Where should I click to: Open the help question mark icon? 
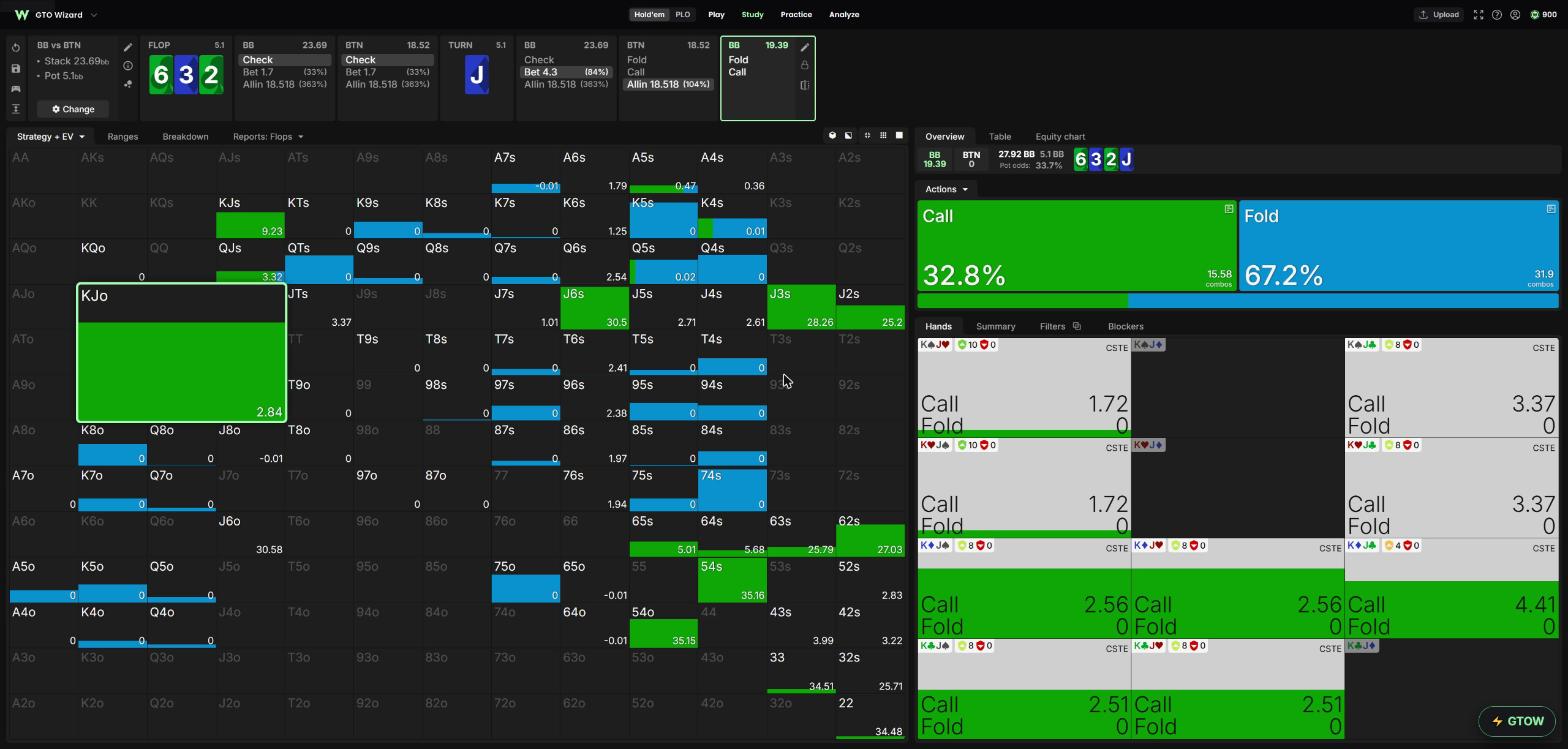(x=1497, y=15)
